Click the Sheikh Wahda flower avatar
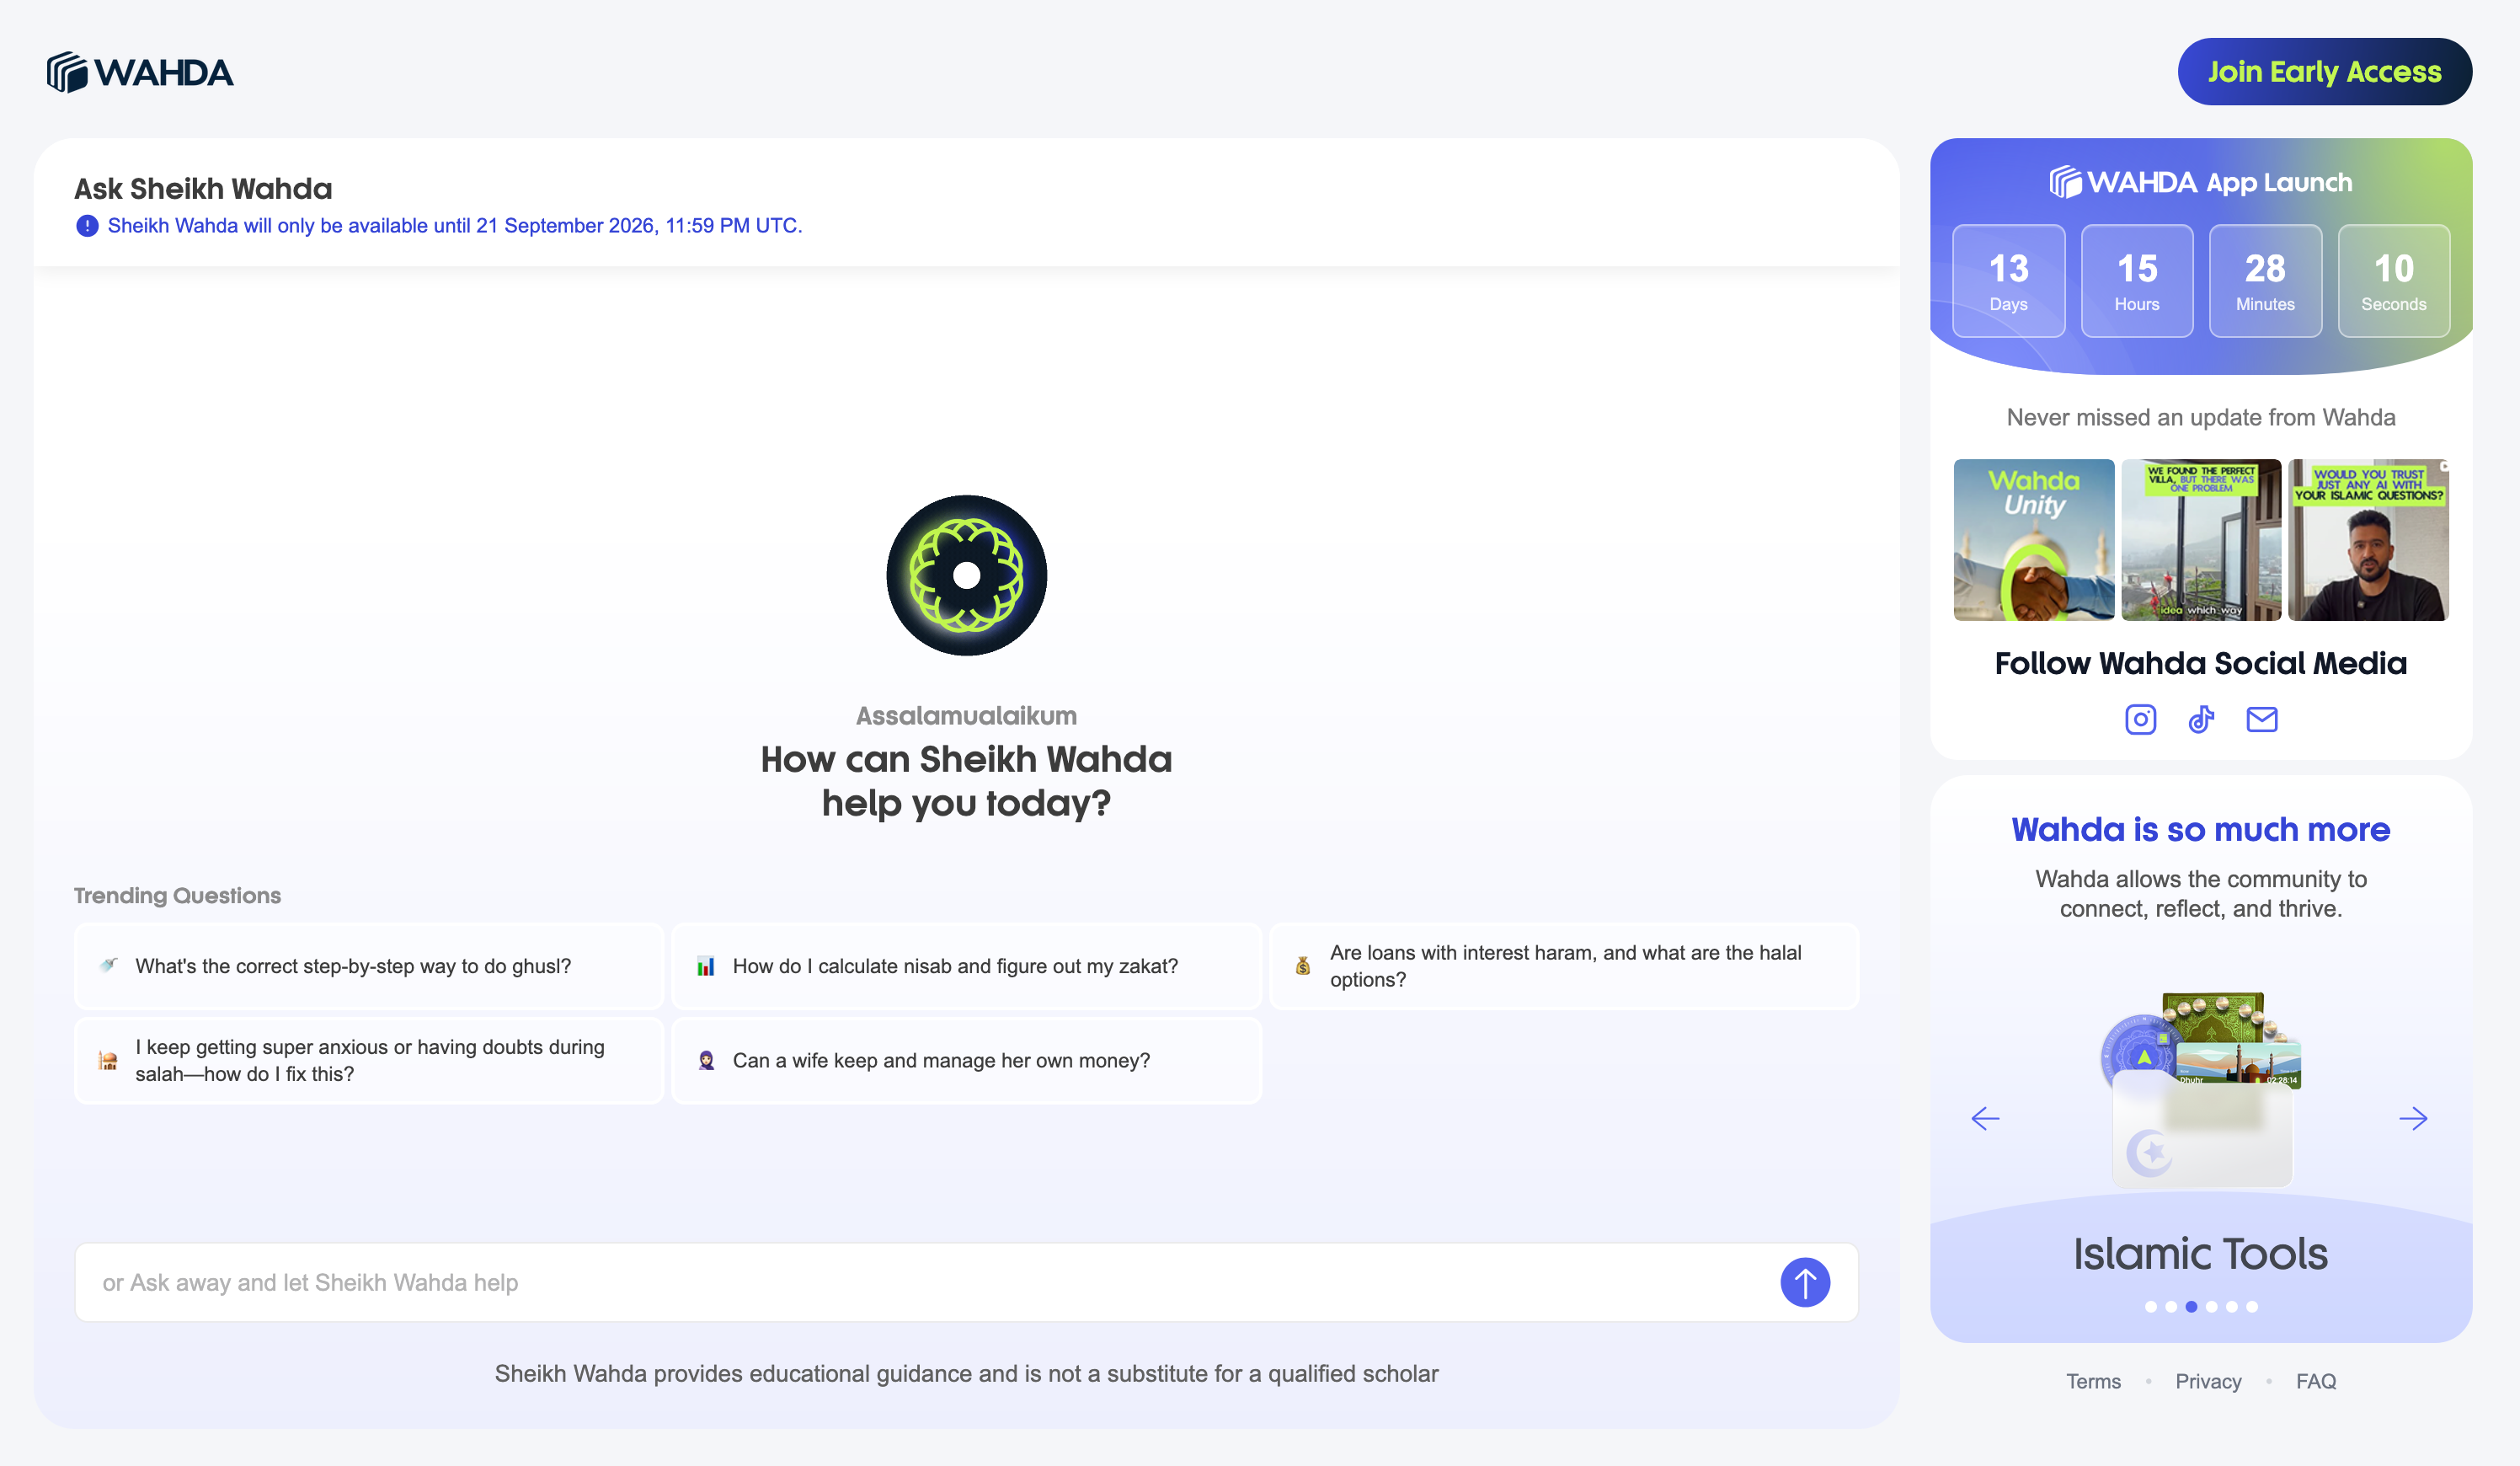Viewport: 2520px width, 1466px height. coord(966,575)
